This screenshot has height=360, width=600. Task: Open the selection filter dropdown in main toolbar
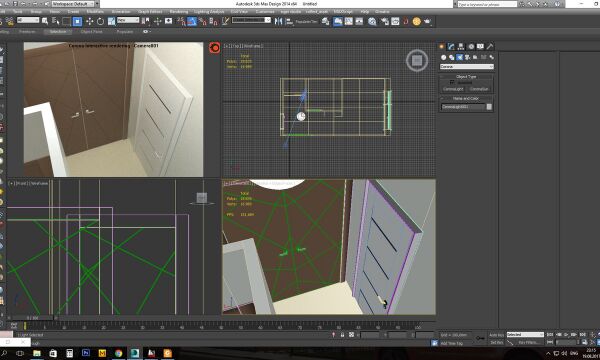tap(28, 20)
